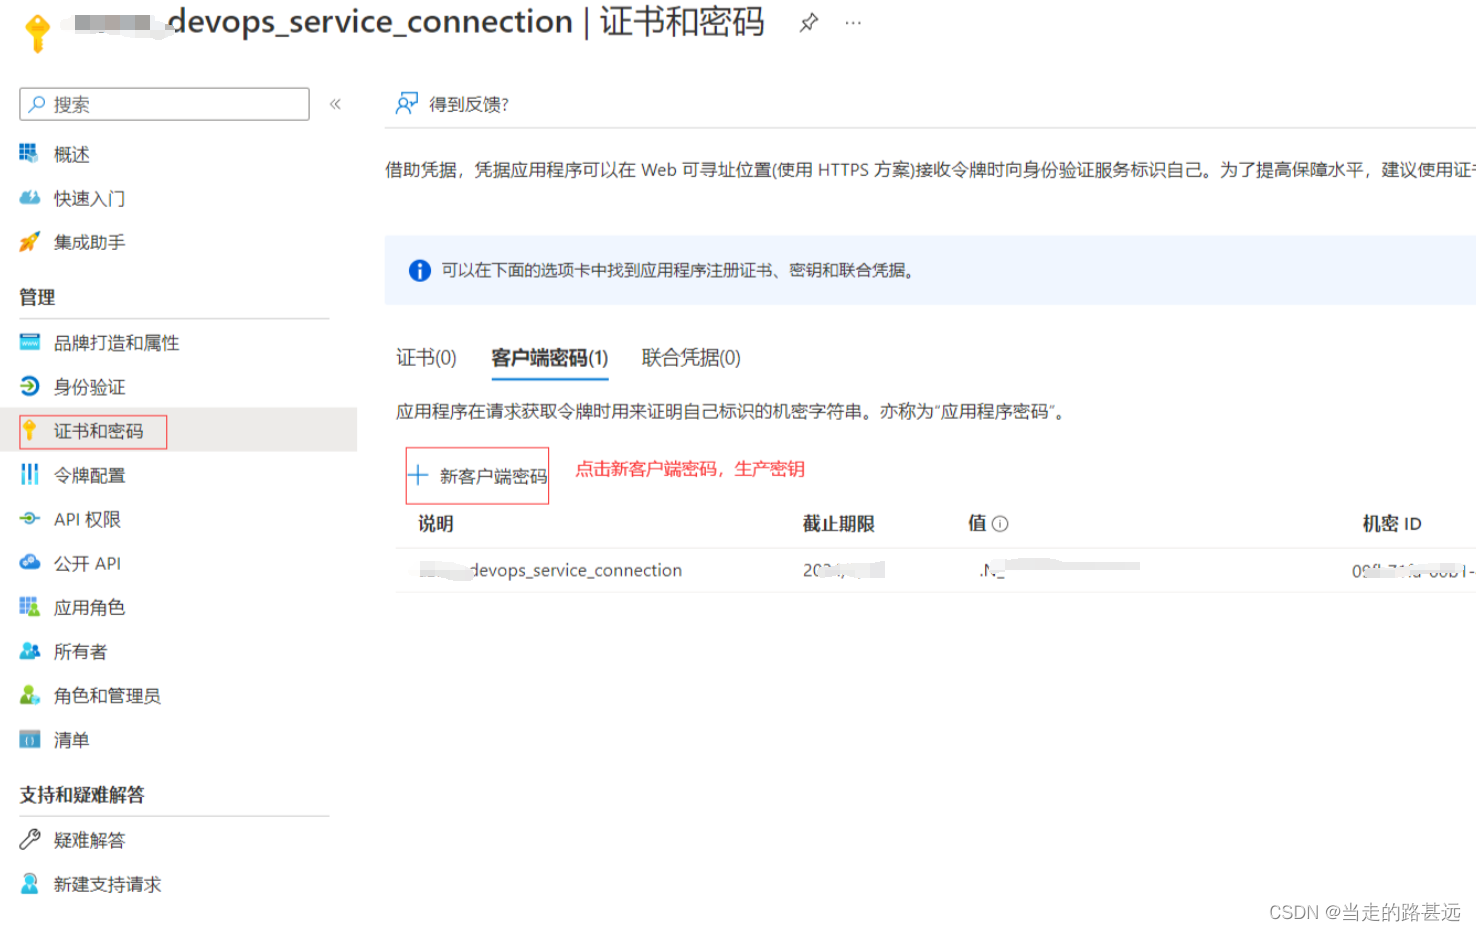This screenshot has height=931, width=1476.
Task: Show the 值 column info tooltip
Action: point(1003,523)
